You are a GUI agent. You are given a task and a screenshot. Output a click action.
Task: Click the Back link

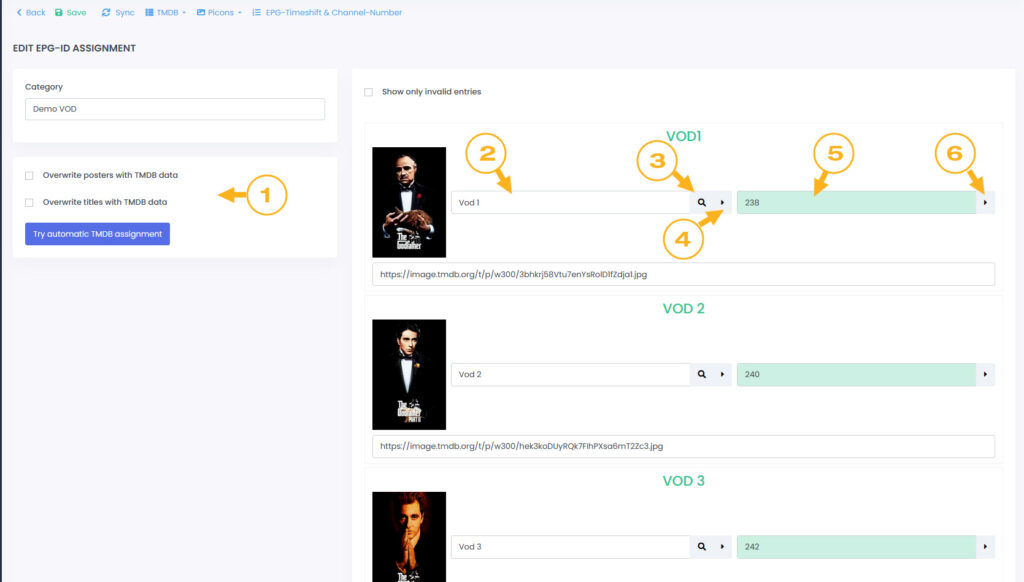coord(30,13)
